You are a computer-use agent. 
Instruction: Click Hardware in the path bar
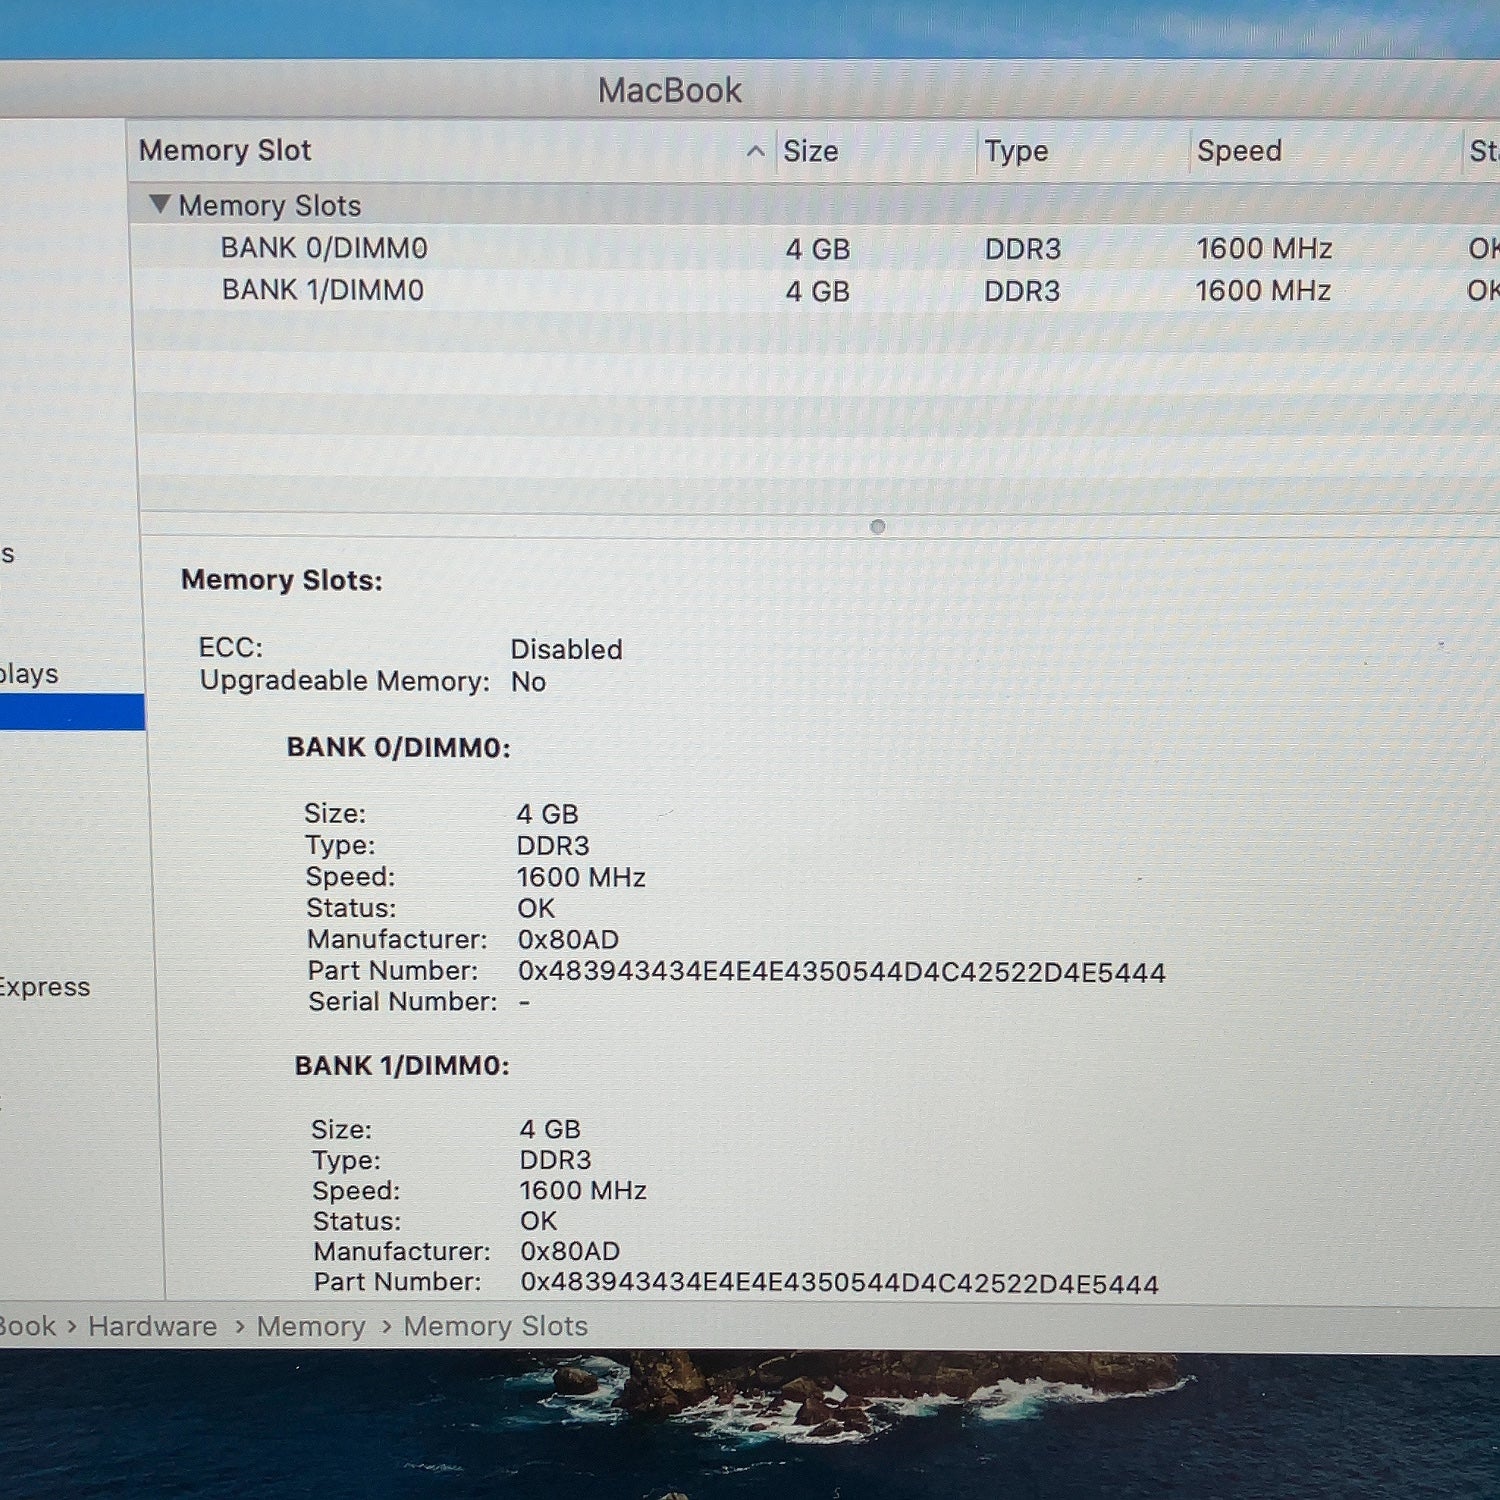153,1326
